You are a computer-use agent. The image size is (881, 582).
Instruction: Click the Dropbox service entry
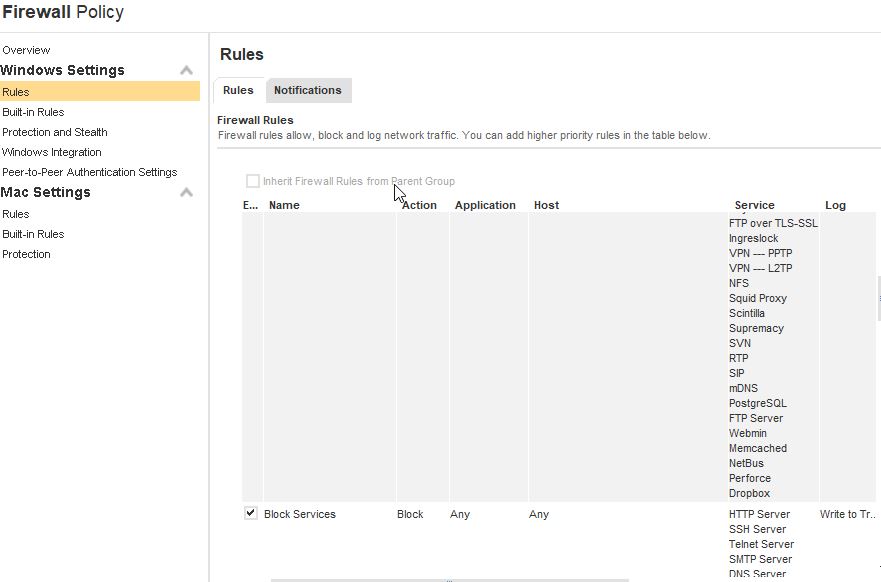(x=750, y=493)
